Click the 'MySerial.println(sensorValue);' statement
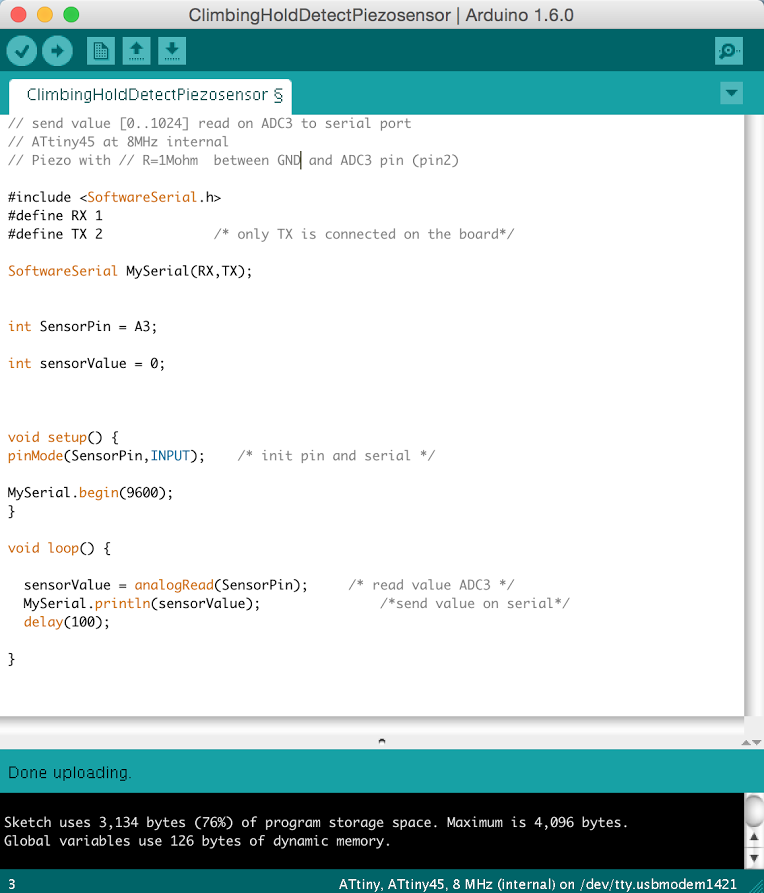 click(142, 603)
